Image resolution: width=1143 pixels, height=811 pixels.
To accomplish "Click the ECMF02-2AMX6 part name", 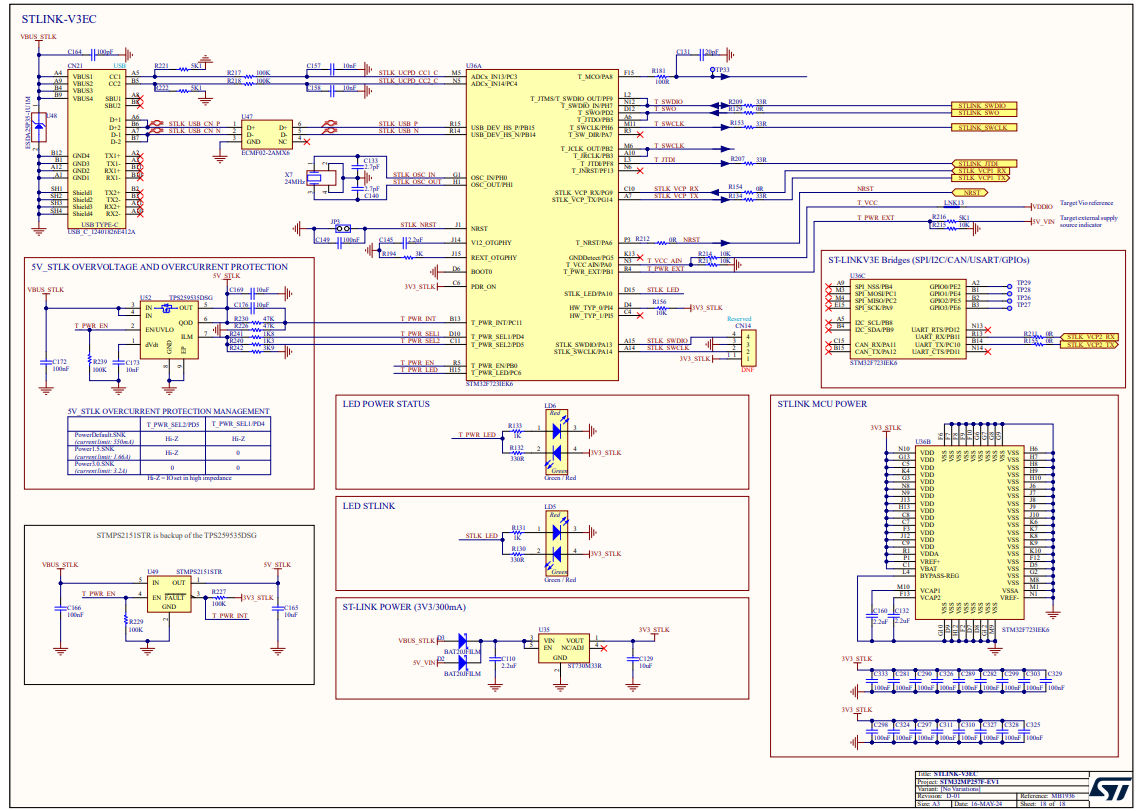I will click(265, 153).
